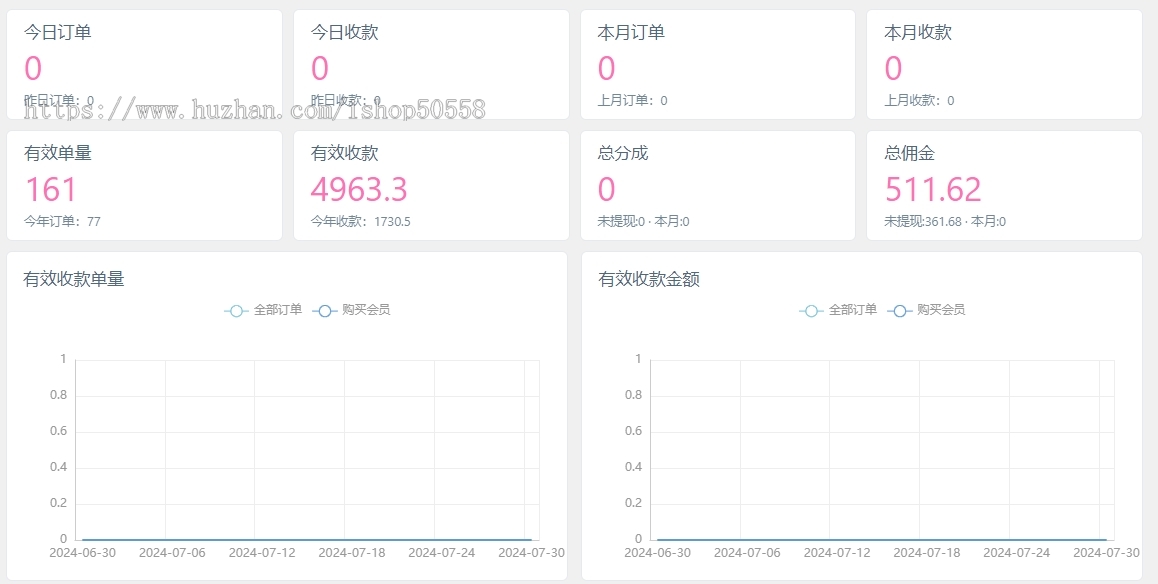Select the 今年订单：77 text

coord(63,221)
